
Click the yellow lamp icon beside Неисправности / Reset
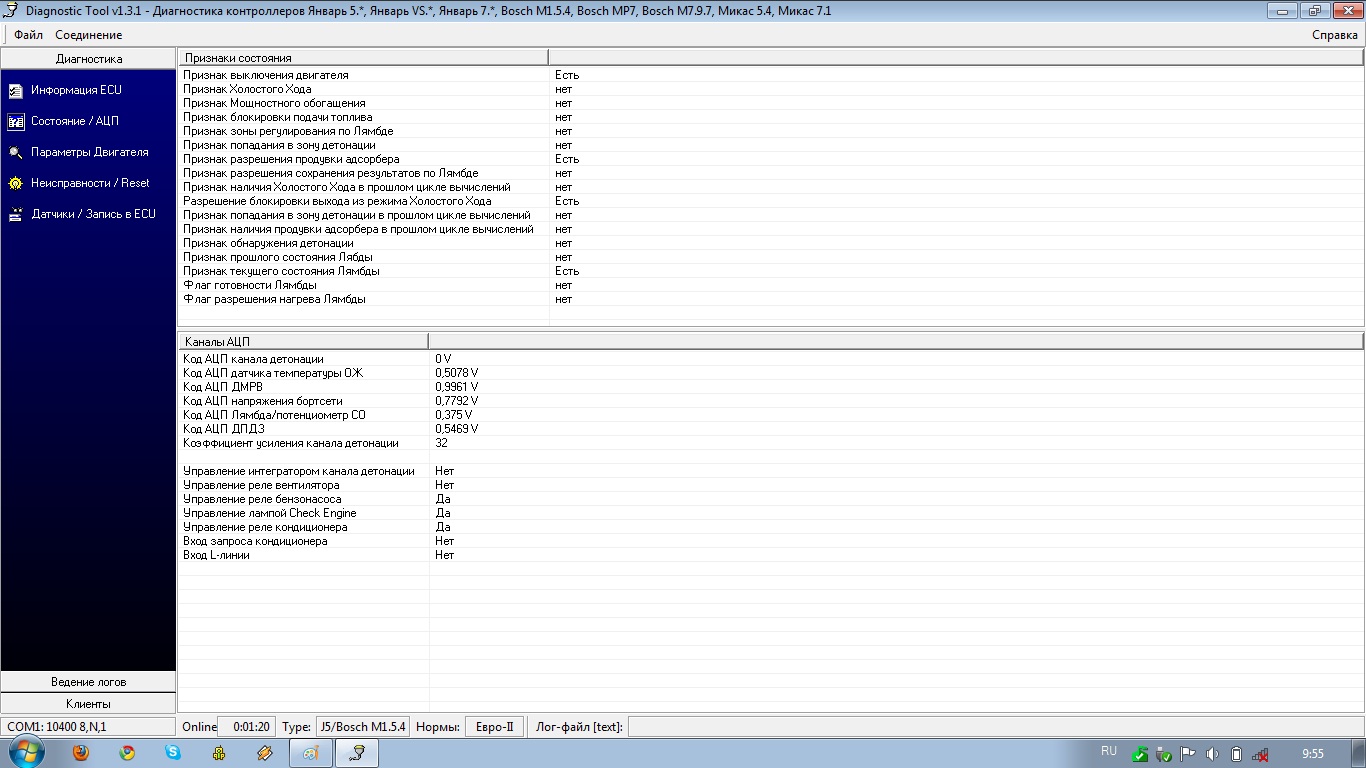15,183
